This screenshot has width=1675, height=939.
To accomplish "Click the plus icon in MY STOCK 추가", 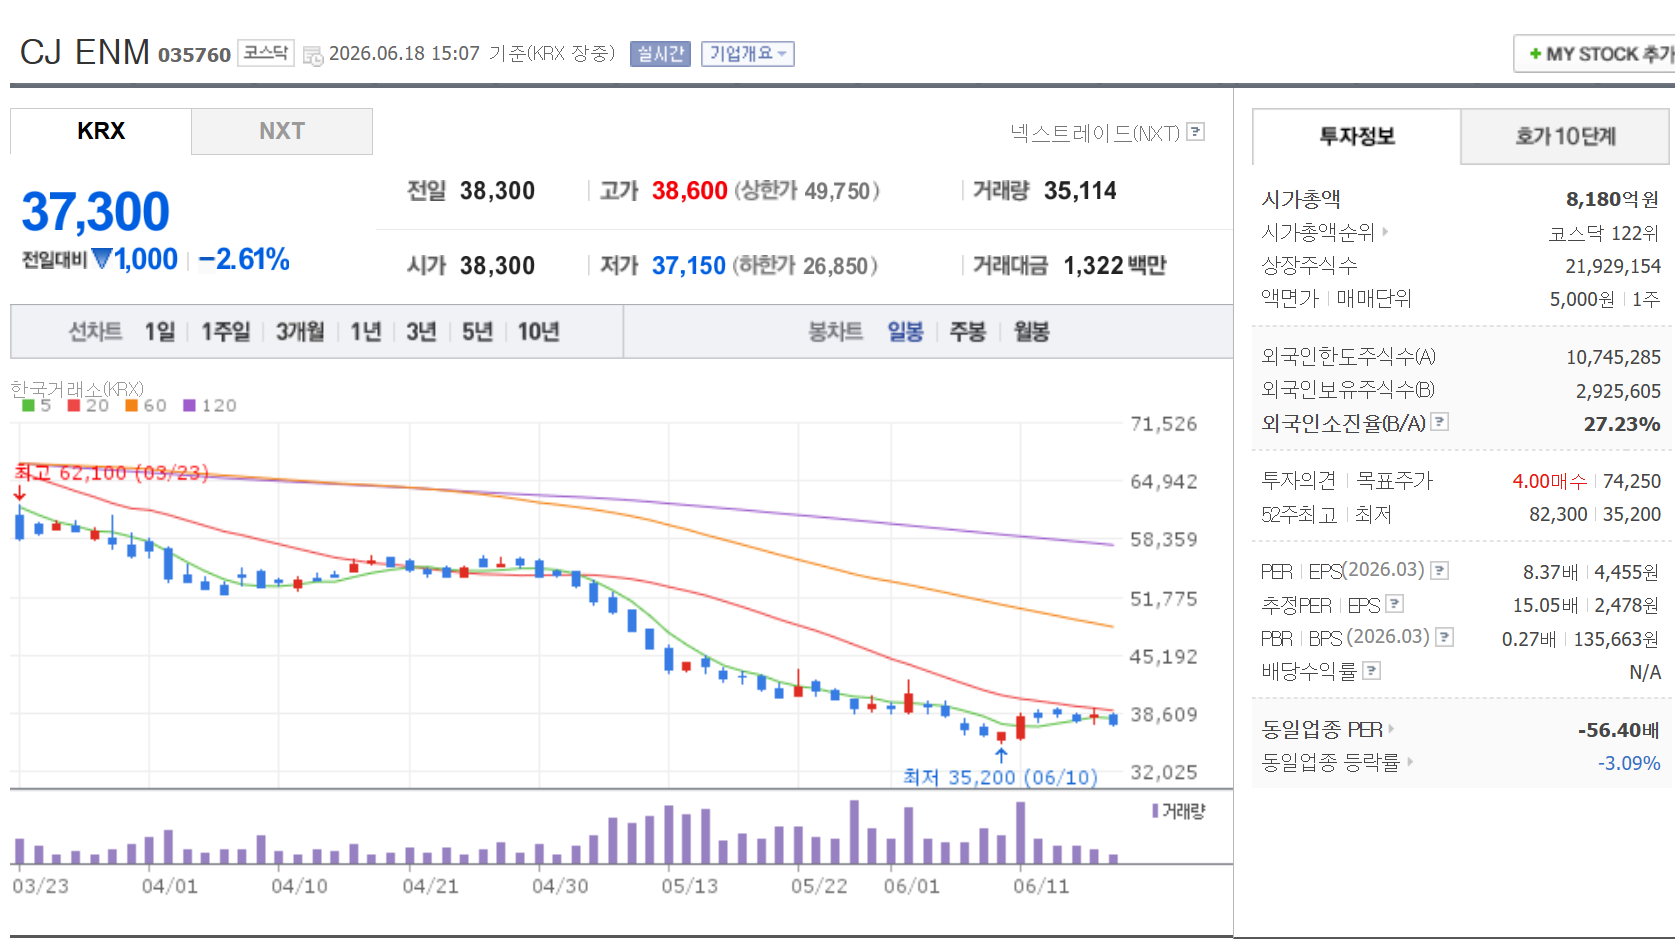I will tap(1535, 54).
